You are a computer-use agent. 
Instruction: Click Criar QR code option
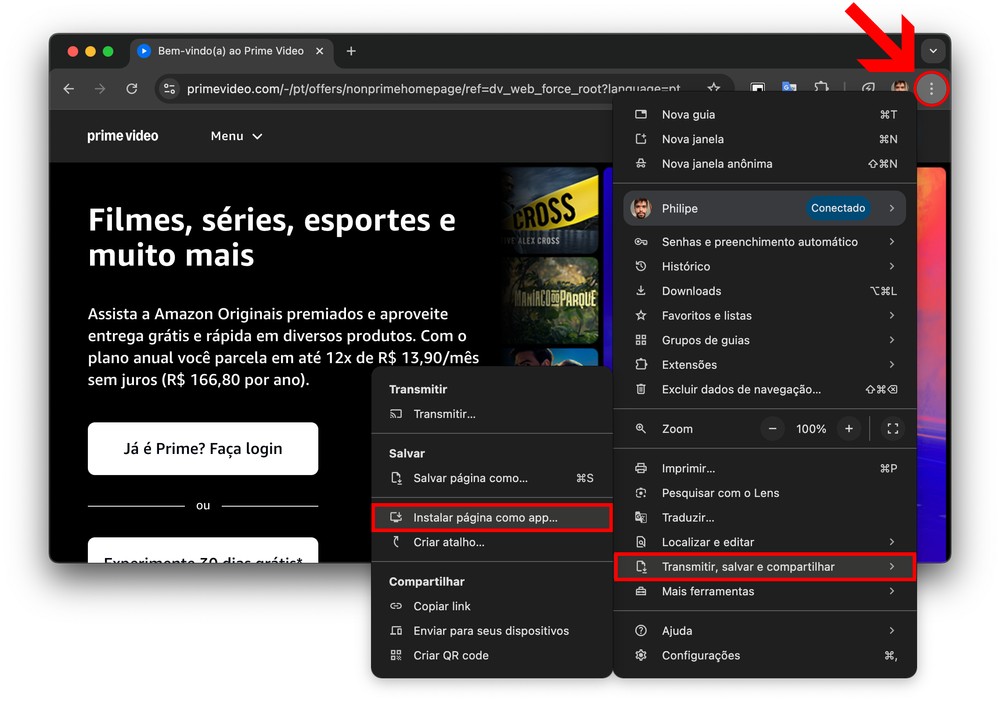pyautogui.click(x=492, y=655)
